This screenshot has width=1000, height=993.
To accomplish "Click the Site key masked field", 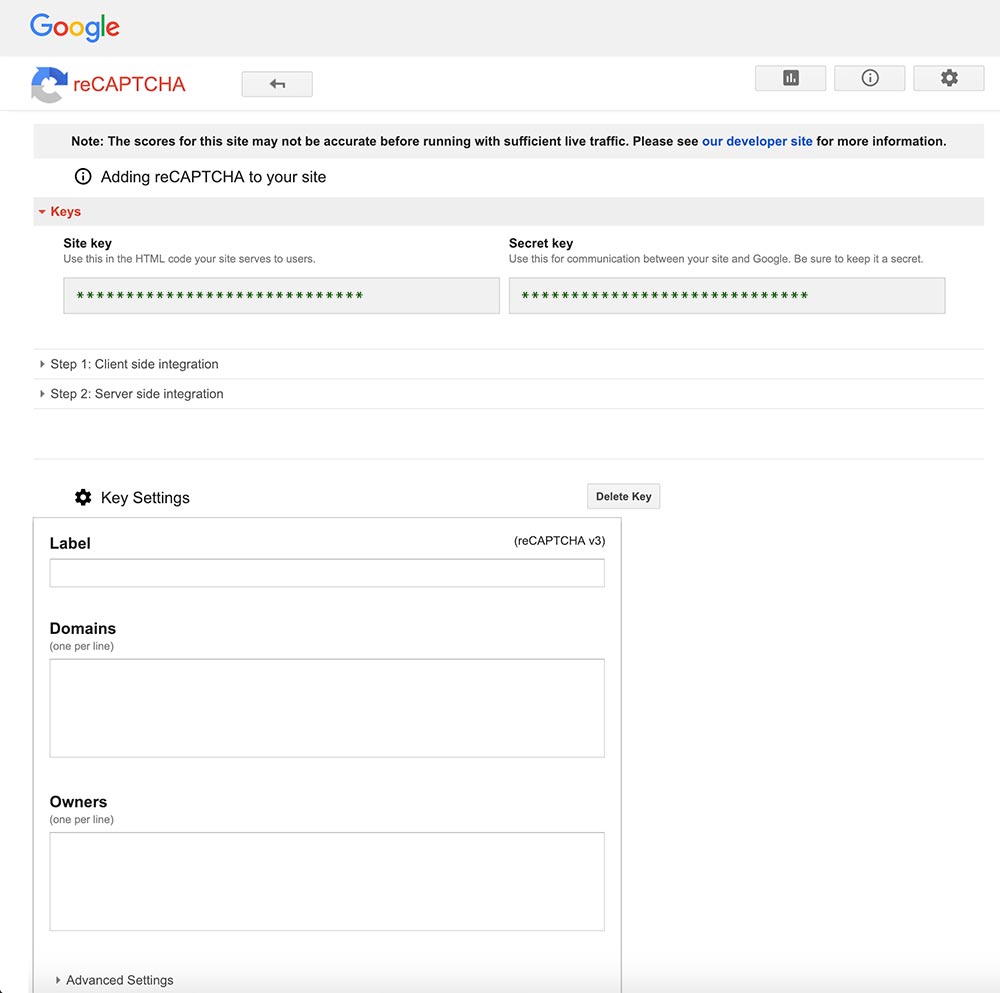I will (x=281, y=295).
